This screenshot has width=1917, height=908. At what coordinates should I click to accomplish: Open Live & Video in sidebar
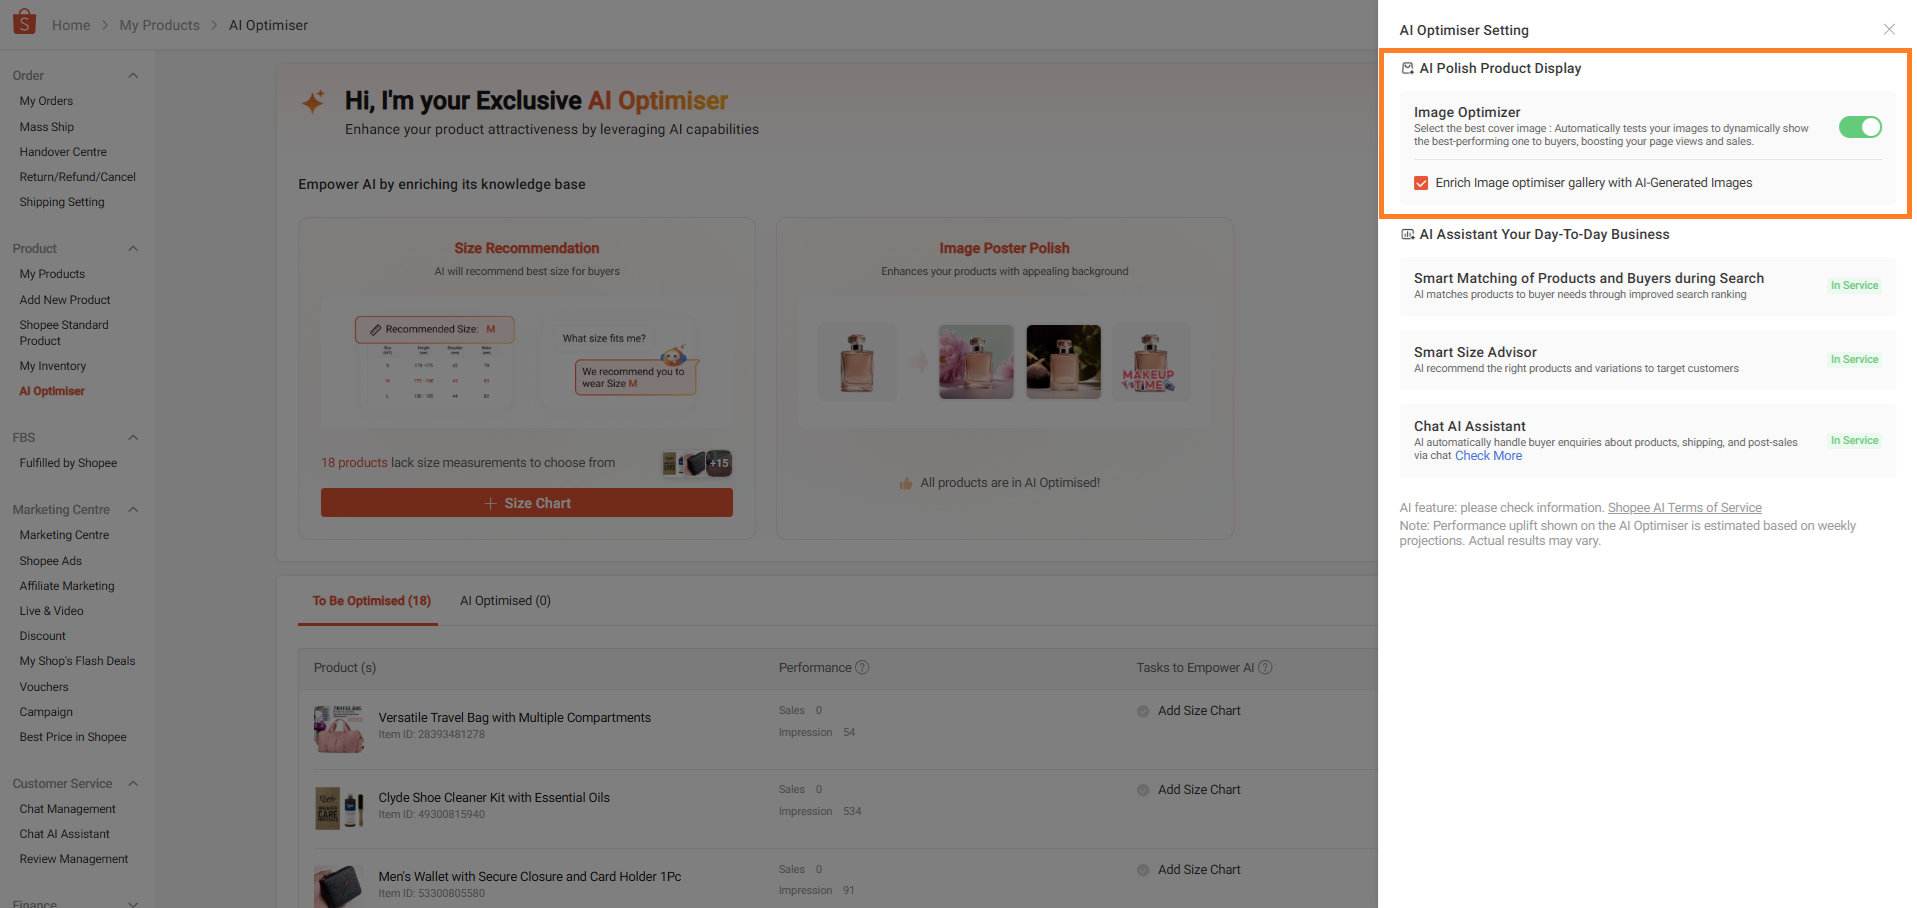pyautogui.click(x=52, y=611)
